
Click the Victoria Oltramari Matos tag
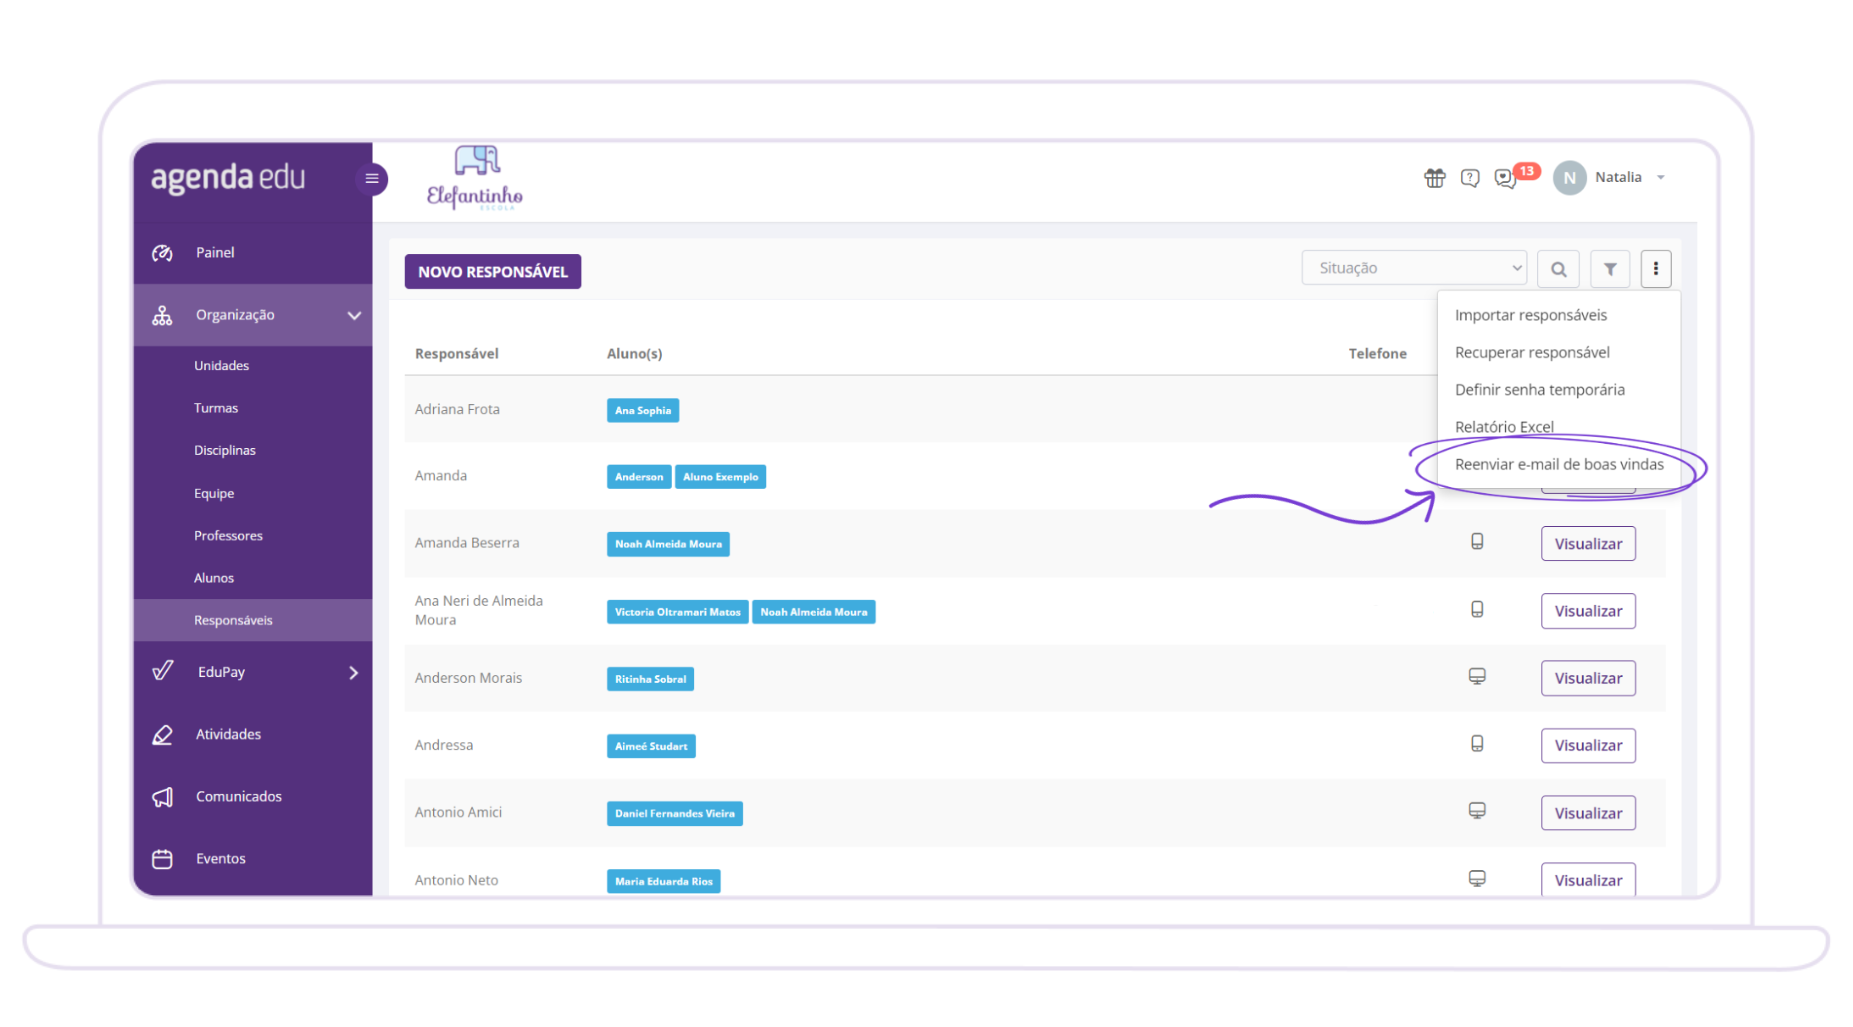coord(677,612)
